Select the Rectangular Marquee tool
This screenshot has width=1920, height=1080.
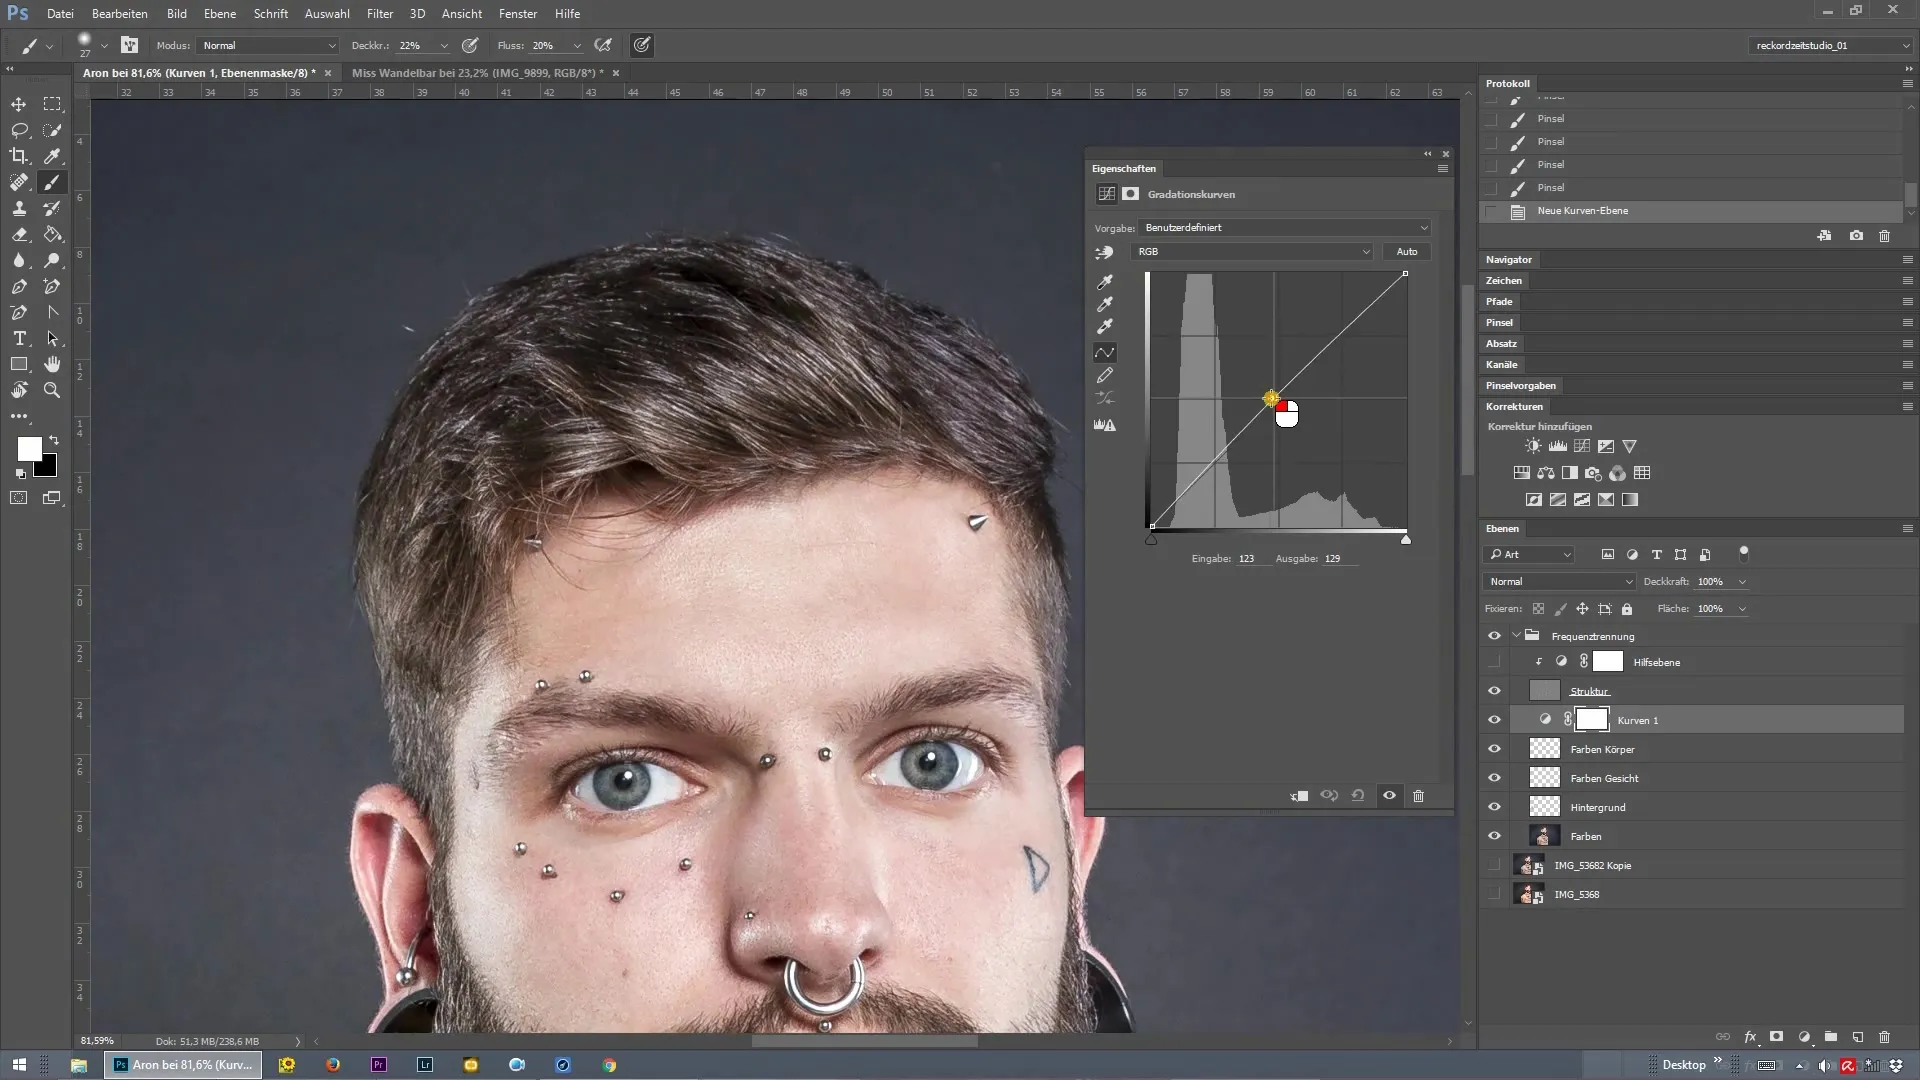[x=52, y=104]
